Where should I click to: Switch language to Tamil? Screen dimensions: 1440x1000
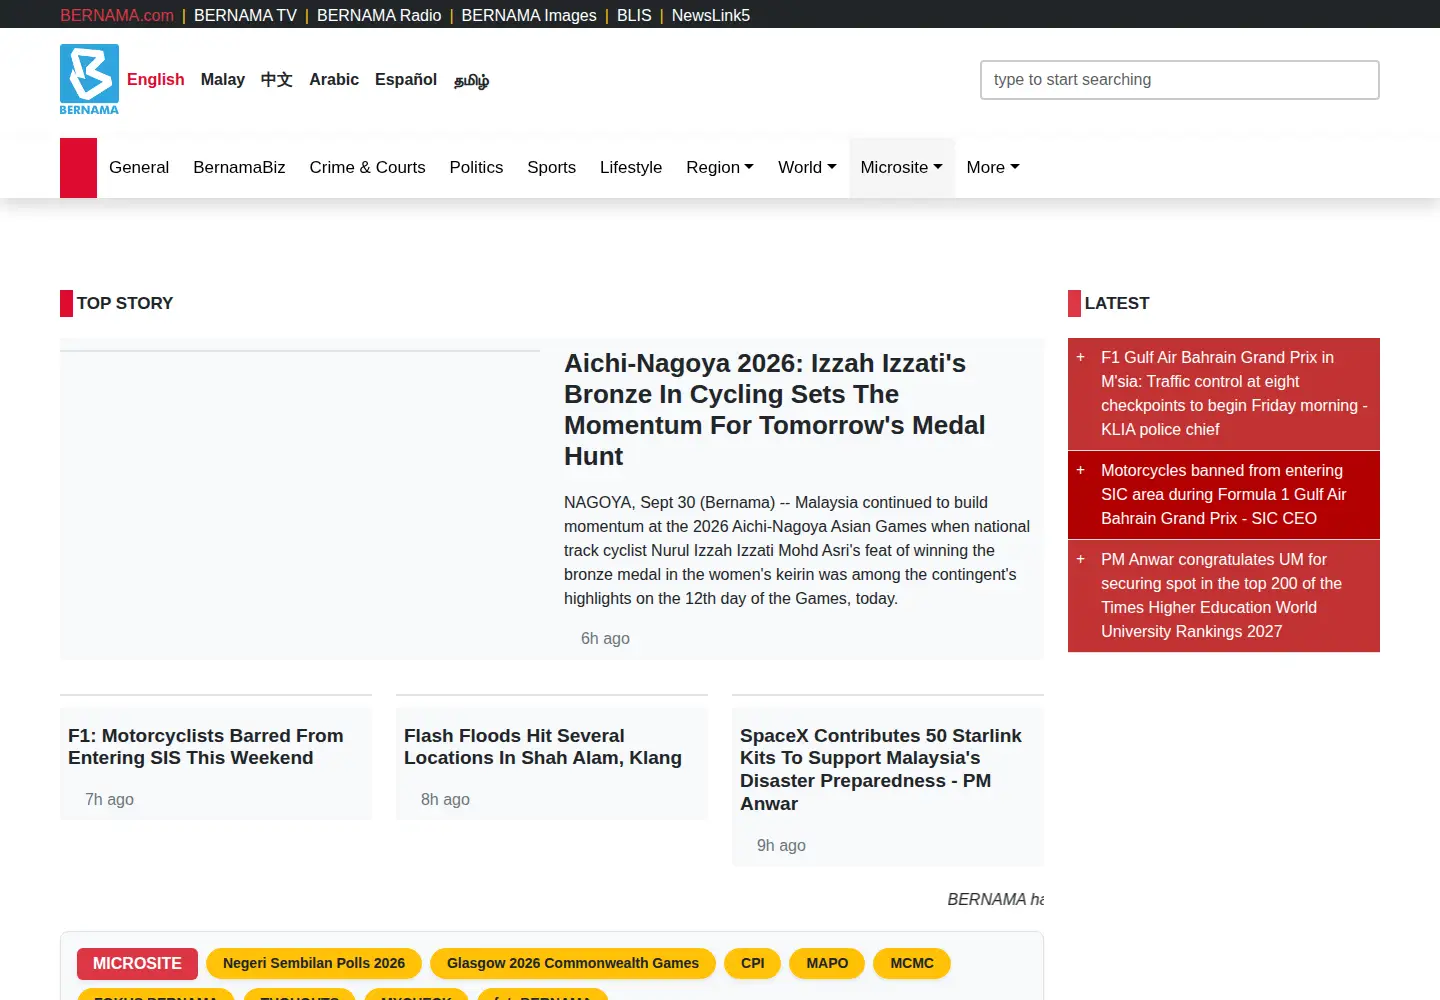[471, 80]
